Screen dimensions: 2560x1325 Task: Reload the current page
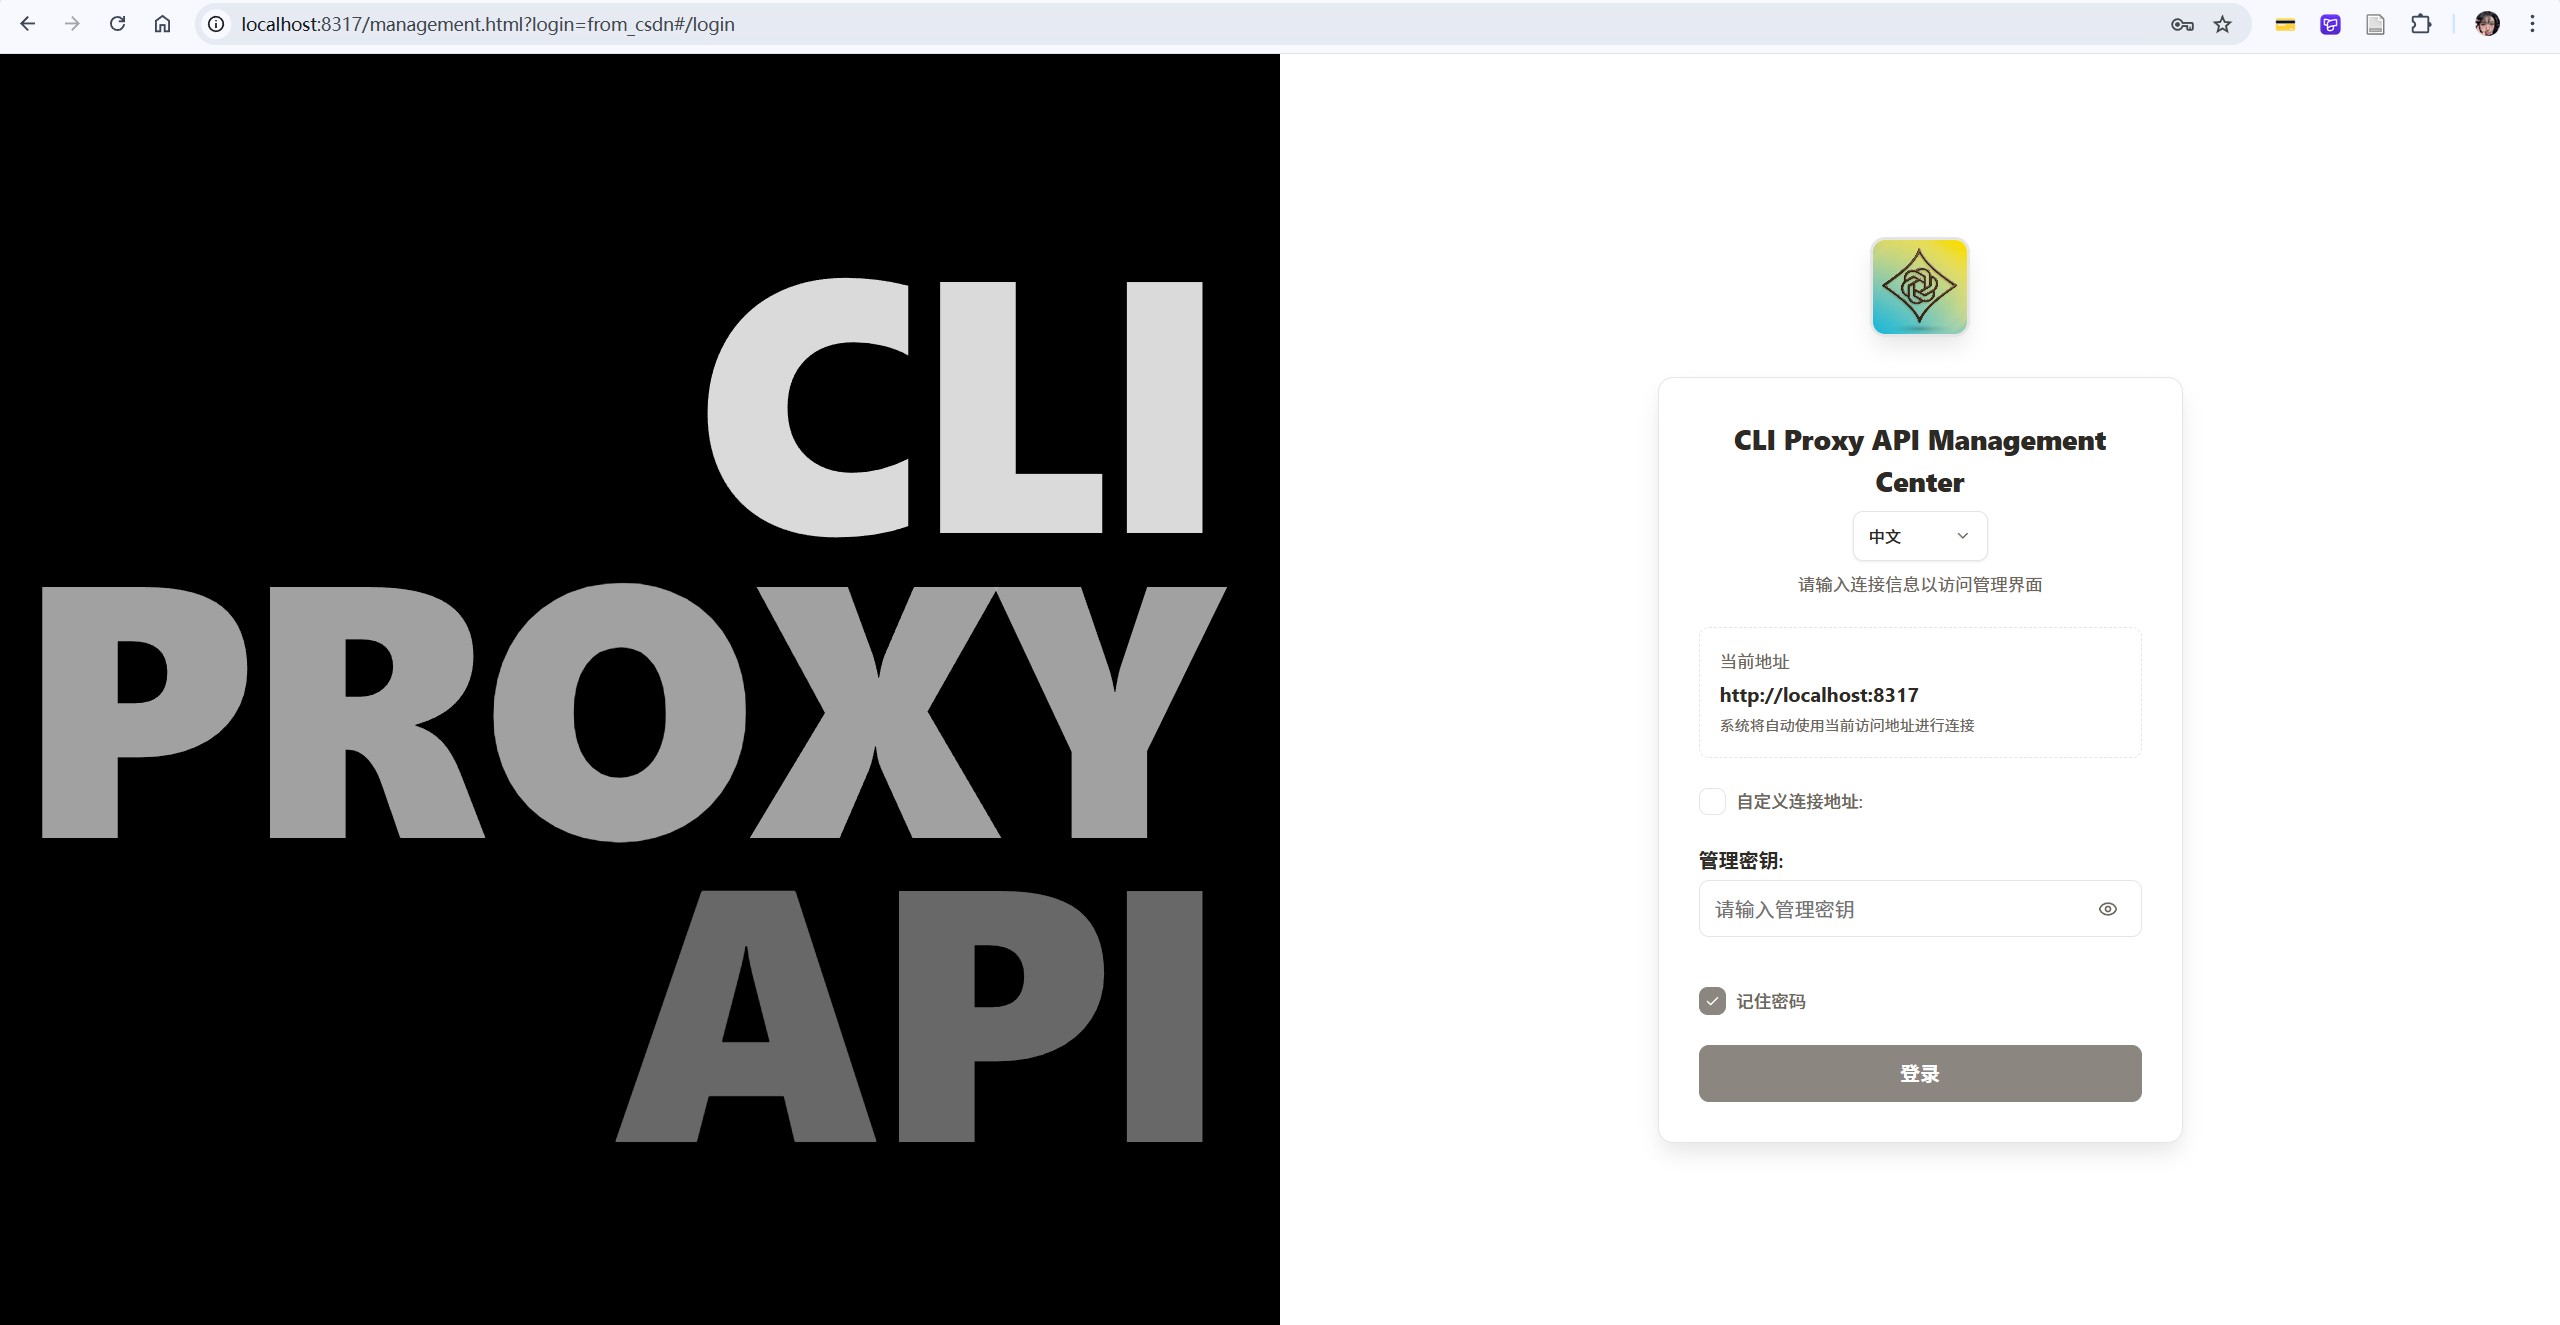(117, 24)
